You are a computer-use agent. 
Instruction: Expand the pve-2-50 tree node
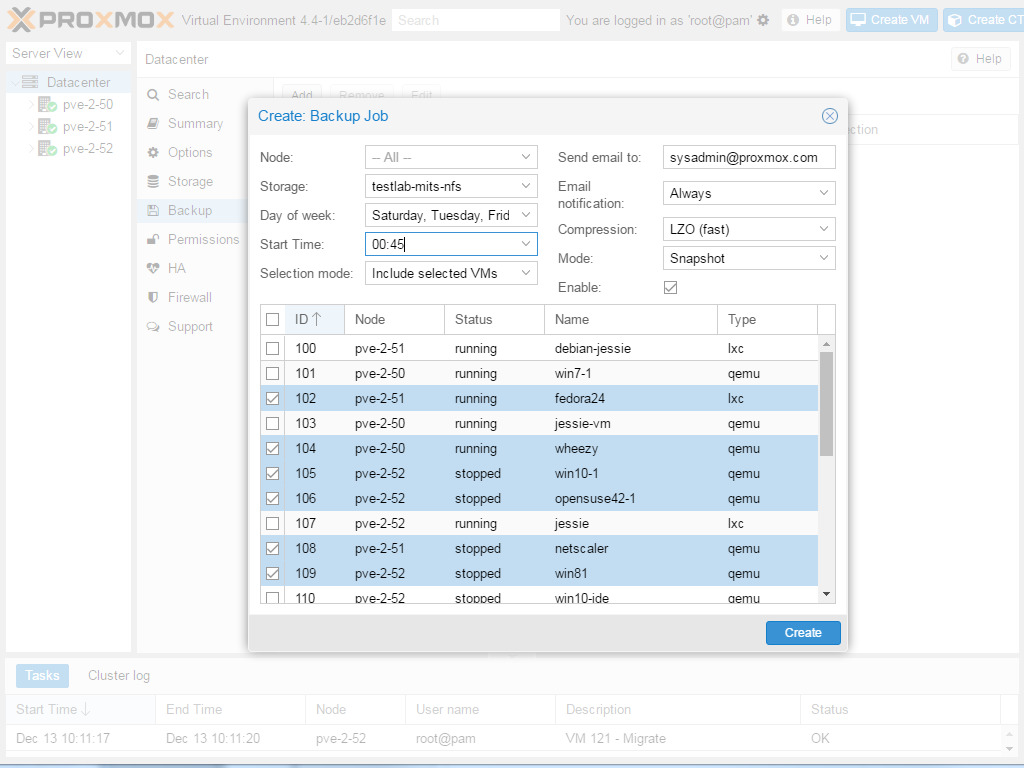point(31,104)
